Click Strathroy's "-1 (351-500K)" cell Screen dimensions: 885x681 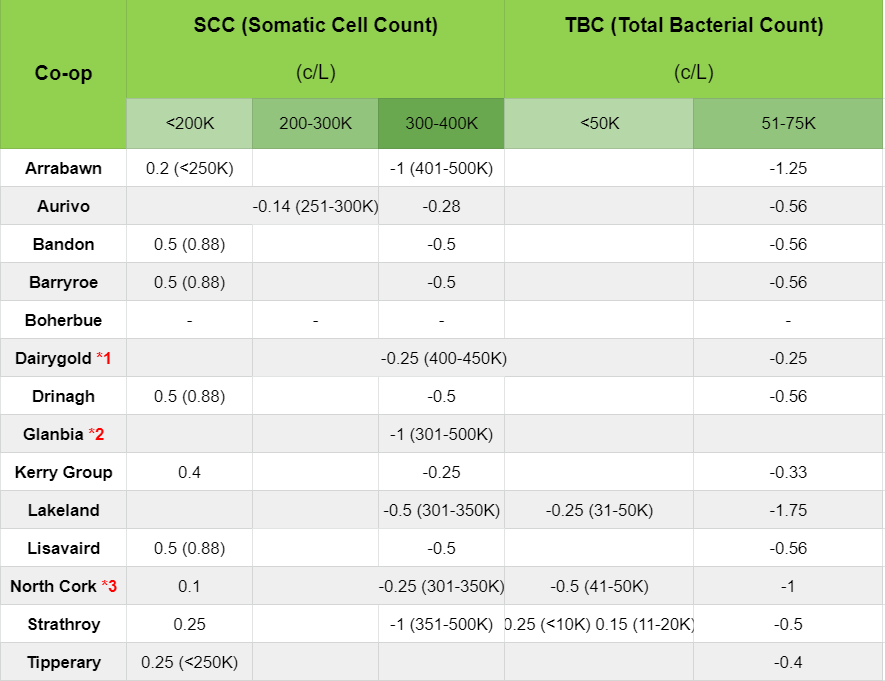(441, 624)
